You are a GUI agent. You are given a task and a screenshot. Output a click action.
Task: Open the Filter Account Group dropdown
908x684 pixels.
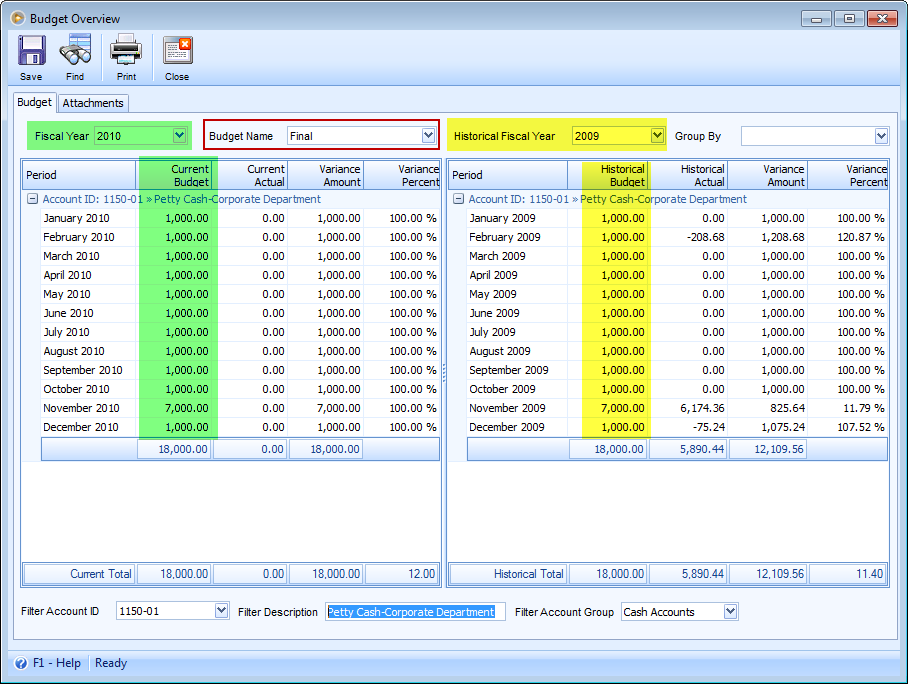click(x=730, y=612)
